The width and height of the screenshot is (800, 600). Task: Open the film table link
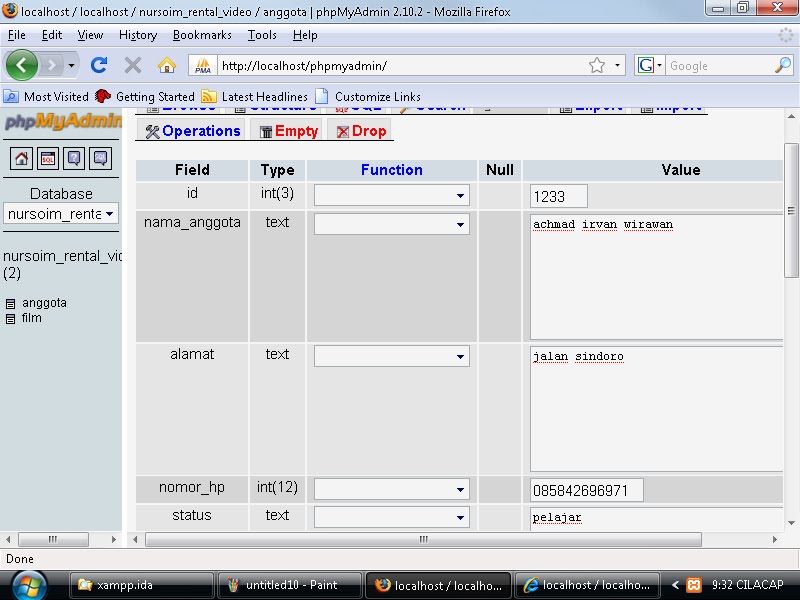pos(32,318)
